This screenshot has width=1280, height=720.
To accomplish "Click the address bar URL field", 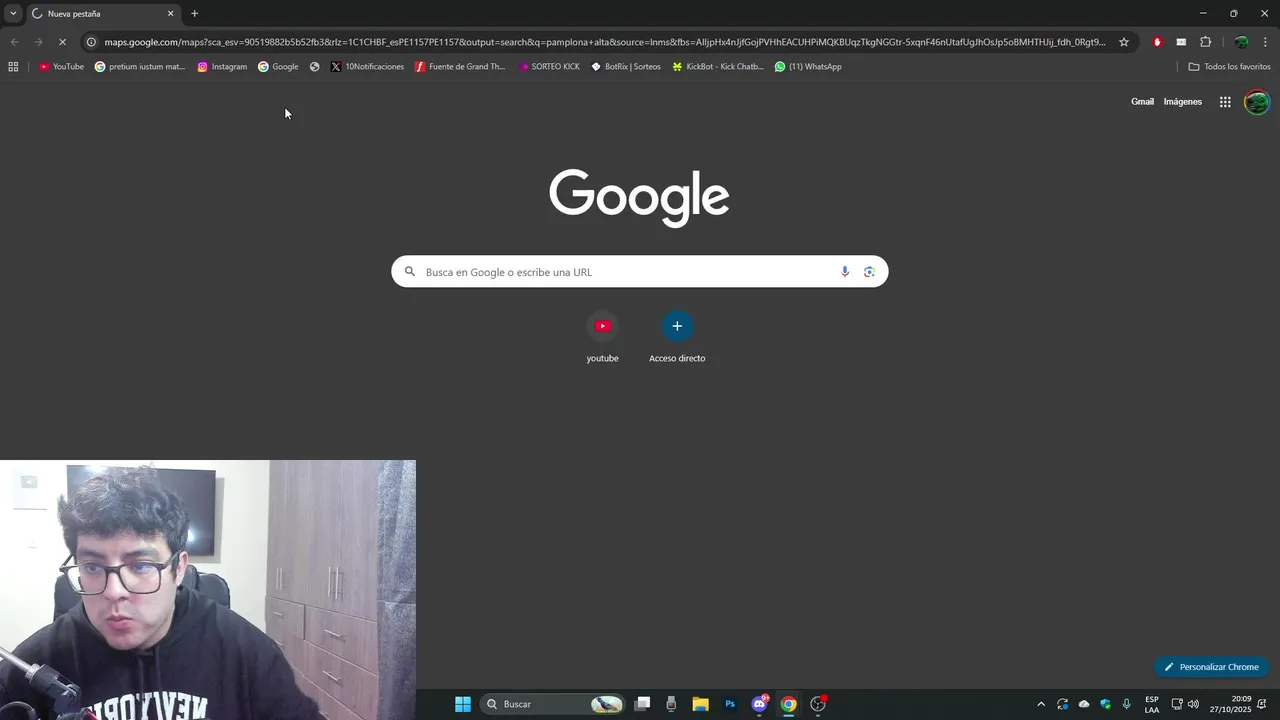I will (x=605, y=42).
